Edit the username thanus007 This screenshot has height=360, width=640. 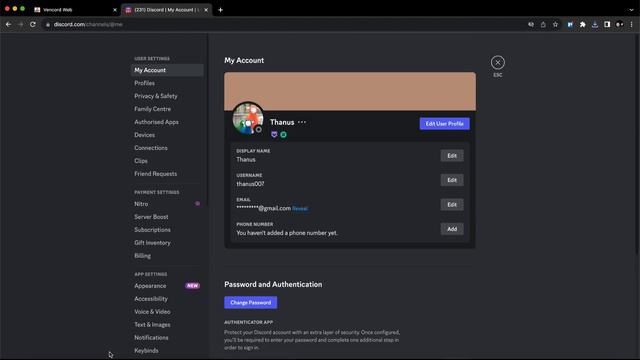point(452,180)
